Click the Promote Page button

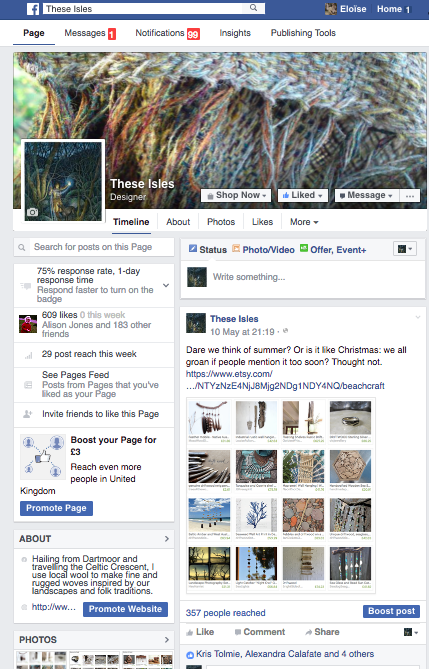point(56,508)
